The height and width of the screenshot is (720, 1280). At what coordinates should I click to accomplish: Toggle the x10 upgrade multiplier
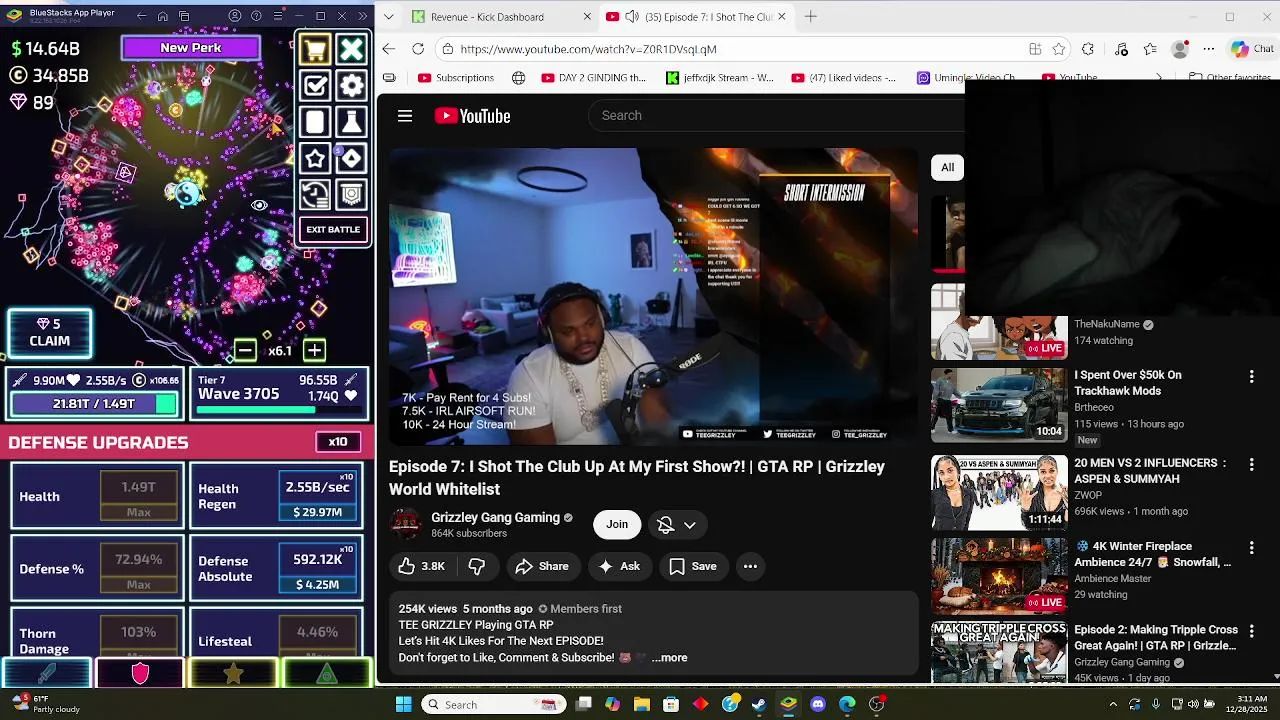tap(338, 442)
